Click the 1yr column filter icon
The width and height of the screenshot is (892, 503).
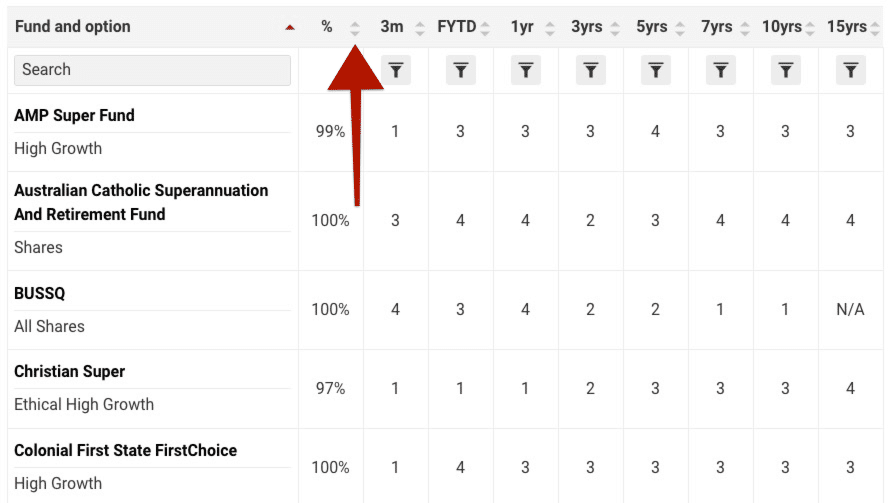[x=526, y=70]
